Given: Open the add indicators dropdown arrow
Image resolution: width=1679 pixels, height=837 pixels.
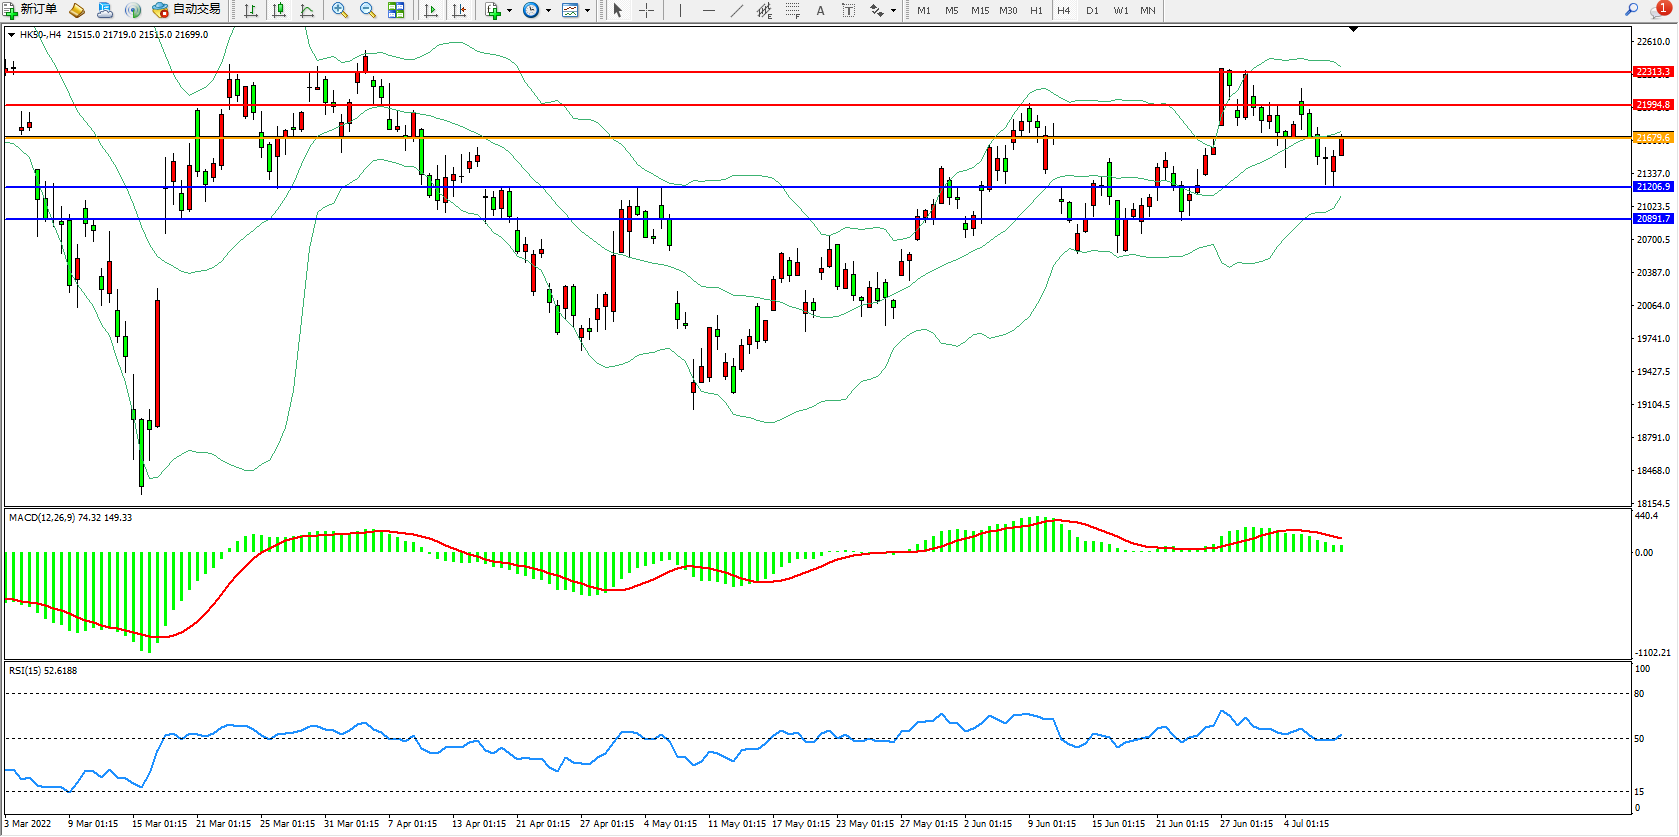Looking at the screenshot, I should point(510,11).
